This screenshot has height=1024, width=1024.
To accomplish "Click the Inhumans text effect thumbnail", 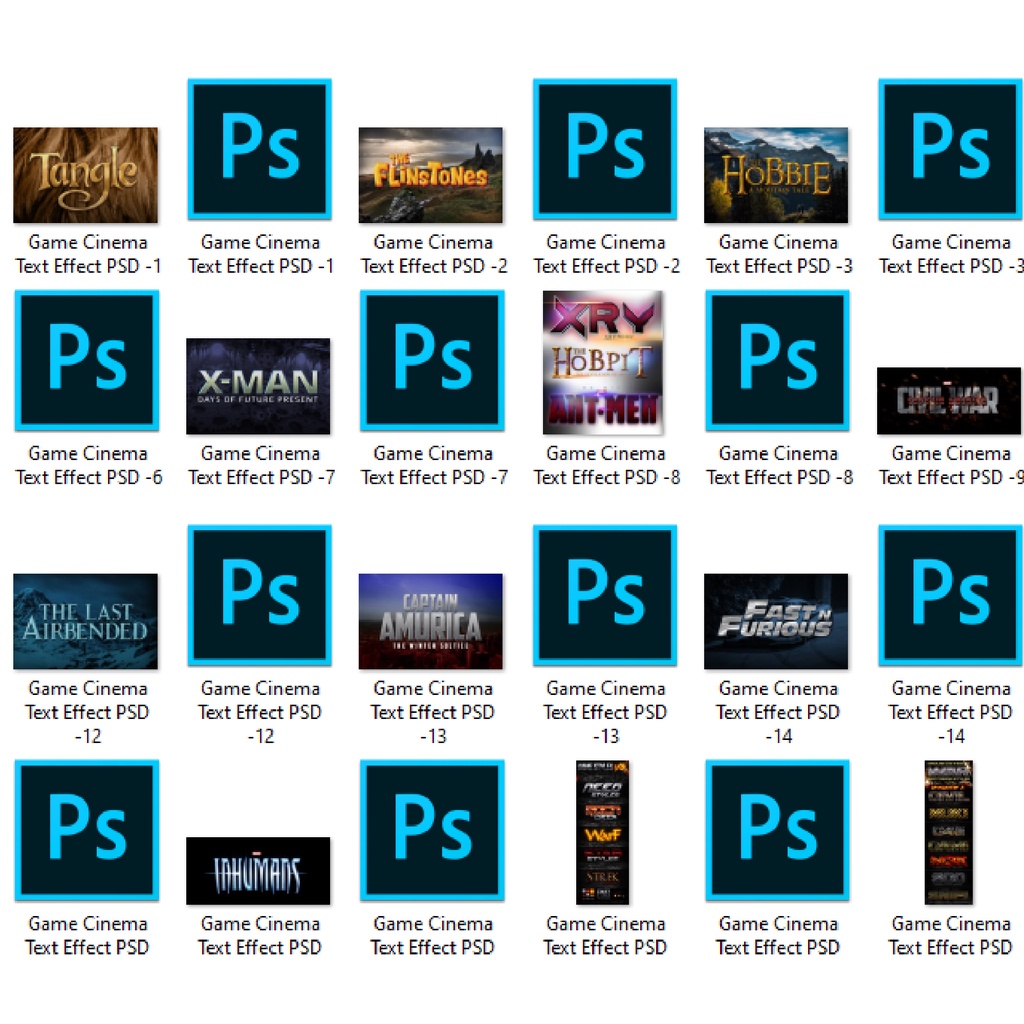I will 258,870.
